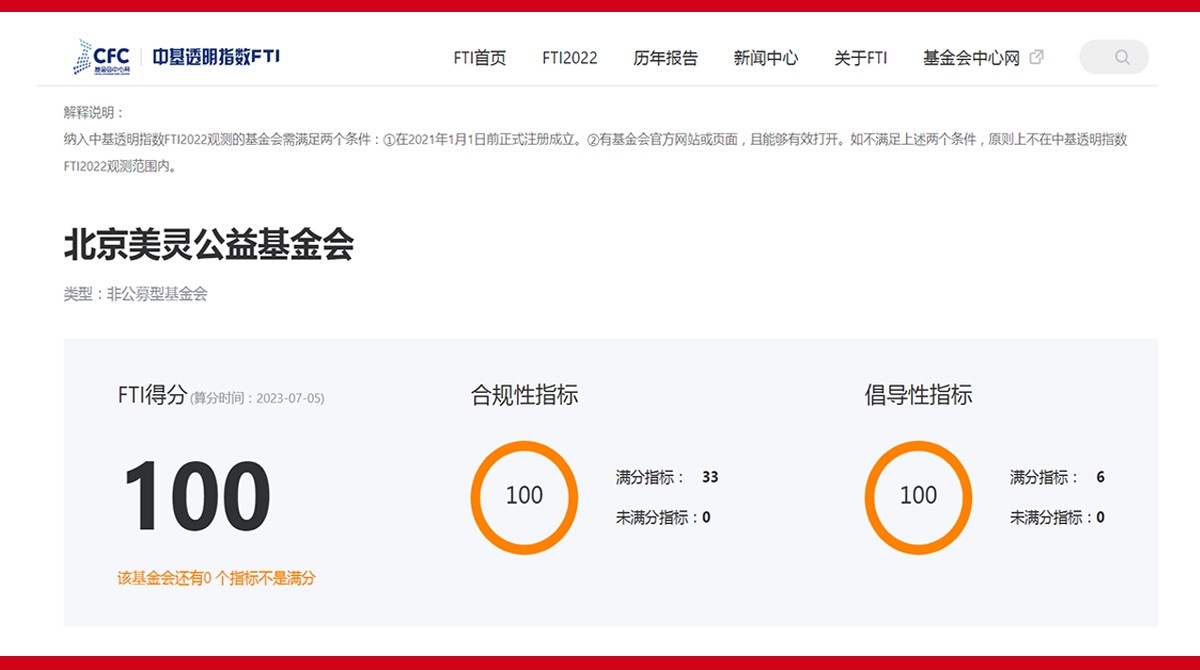Screen dimensions: 1200x670
Task: Visit the 基金会中心网 link
Action: coord(972,58)
